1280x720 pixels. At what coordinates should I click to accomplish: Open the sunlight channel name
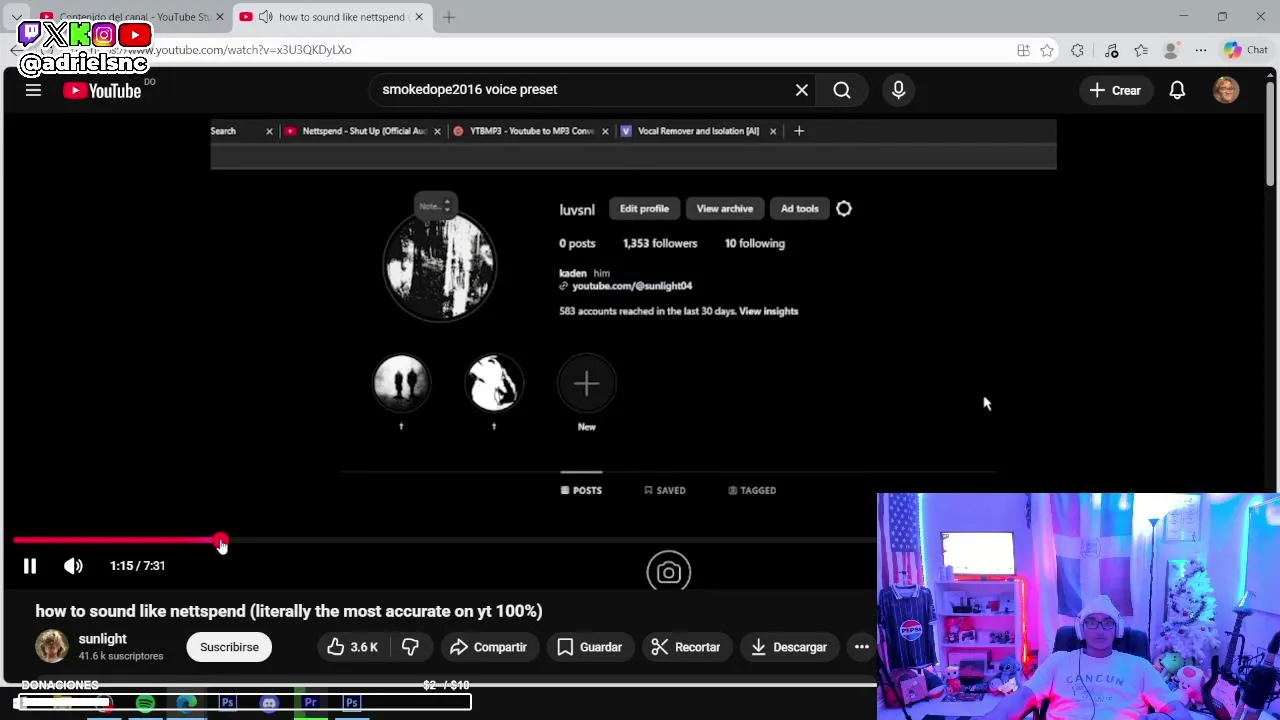103,639
